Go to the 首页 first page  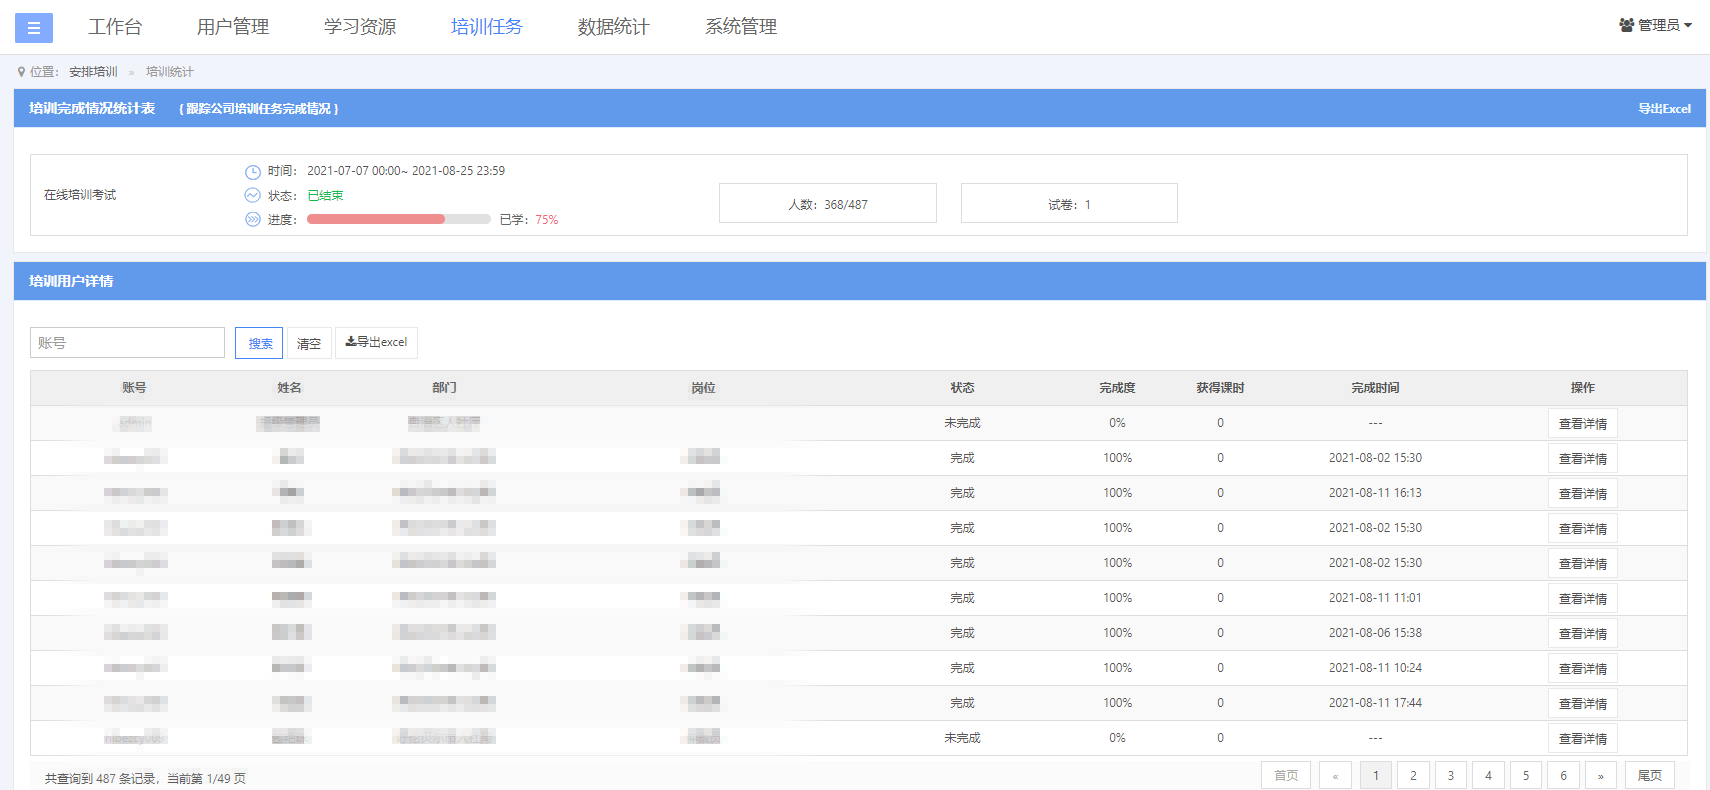1286,776
